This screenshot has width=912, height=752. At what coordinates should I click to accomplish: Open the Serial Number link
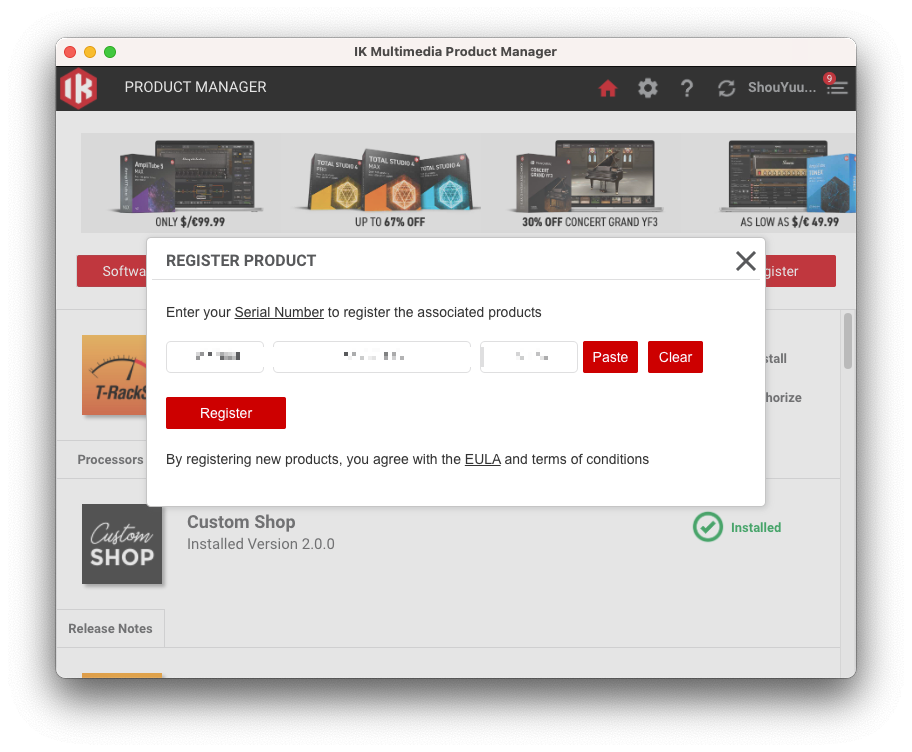pyautogui.click(x=279, y=312)
